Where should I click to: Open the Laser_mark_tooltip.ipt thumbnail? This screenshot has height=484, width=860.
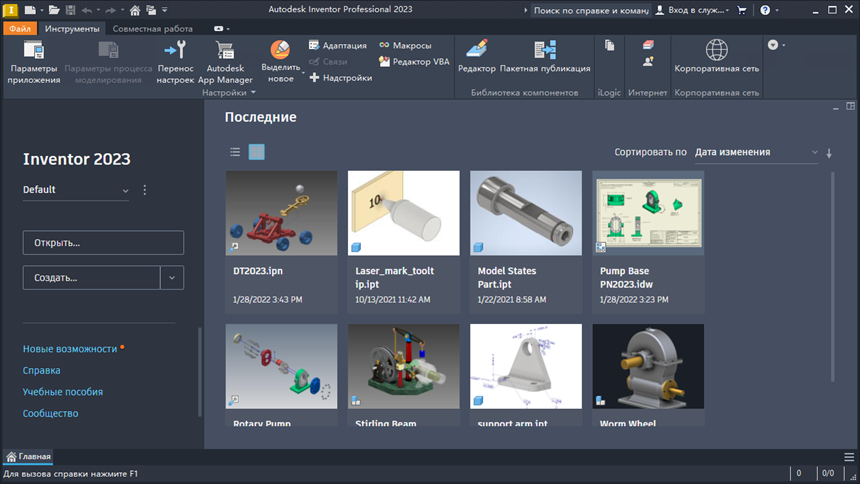coord(404,213)
